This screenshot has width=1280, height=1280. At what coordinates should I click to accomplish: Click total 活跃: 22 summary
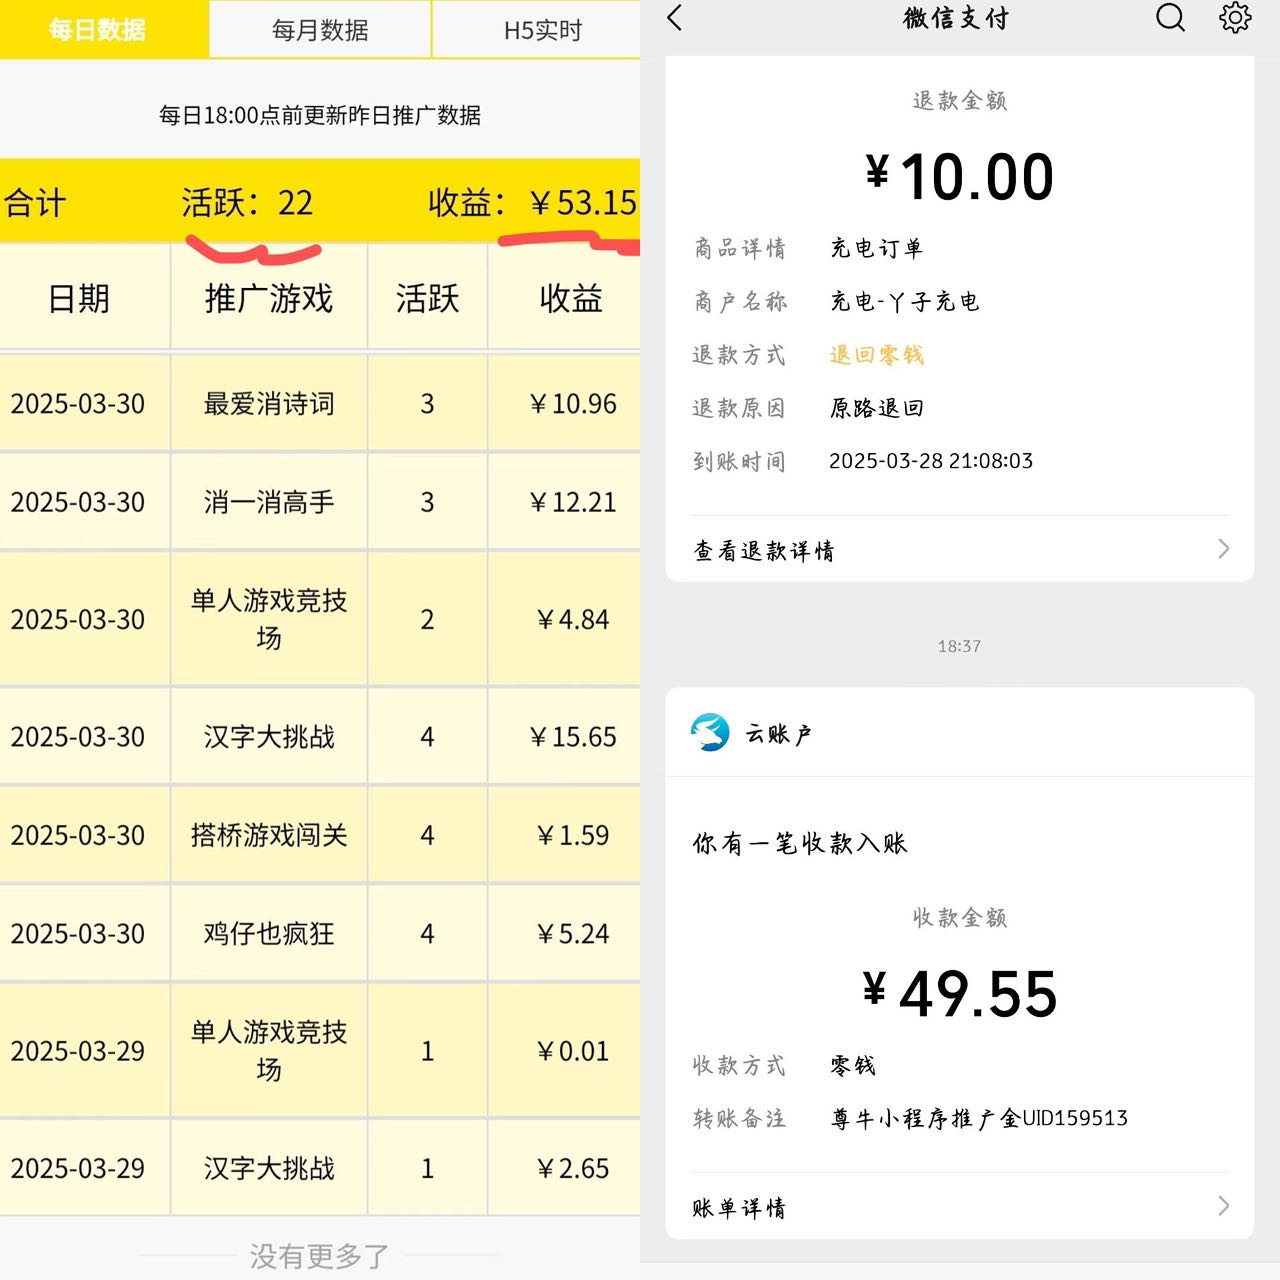coord(247,203)
